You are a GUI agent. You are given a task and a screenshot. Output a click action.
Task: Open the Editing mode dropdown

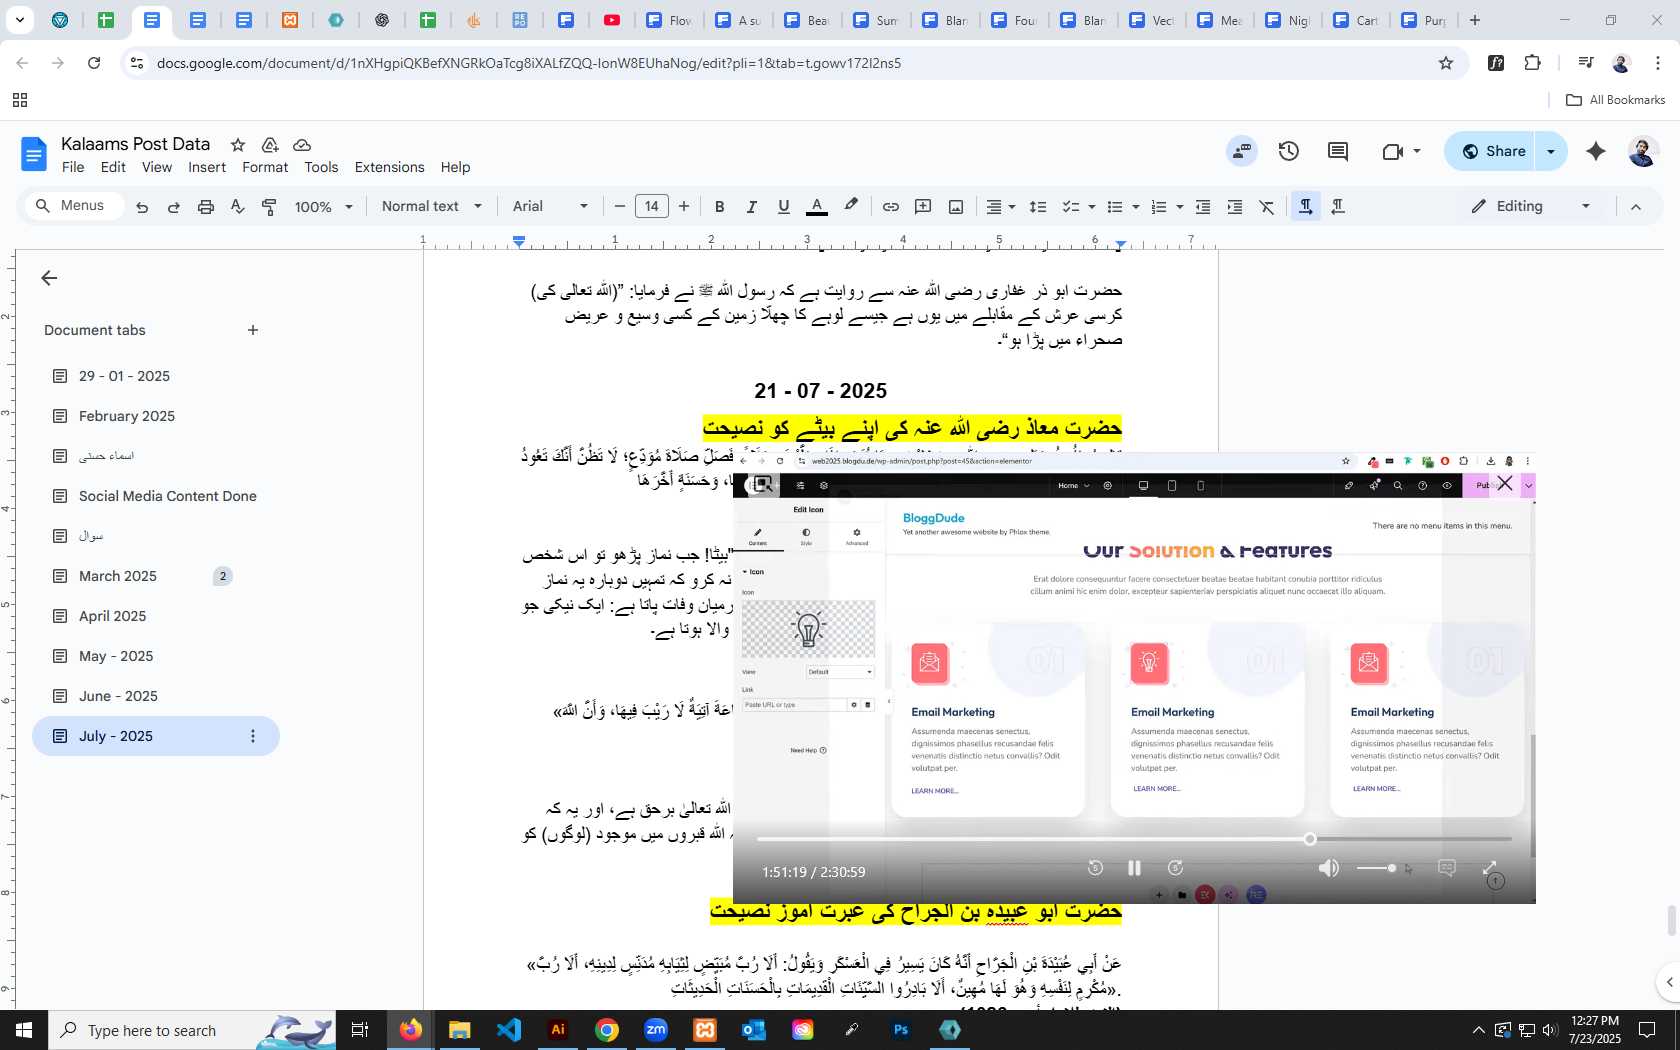pyautogui.click(x=1531, y=207)
